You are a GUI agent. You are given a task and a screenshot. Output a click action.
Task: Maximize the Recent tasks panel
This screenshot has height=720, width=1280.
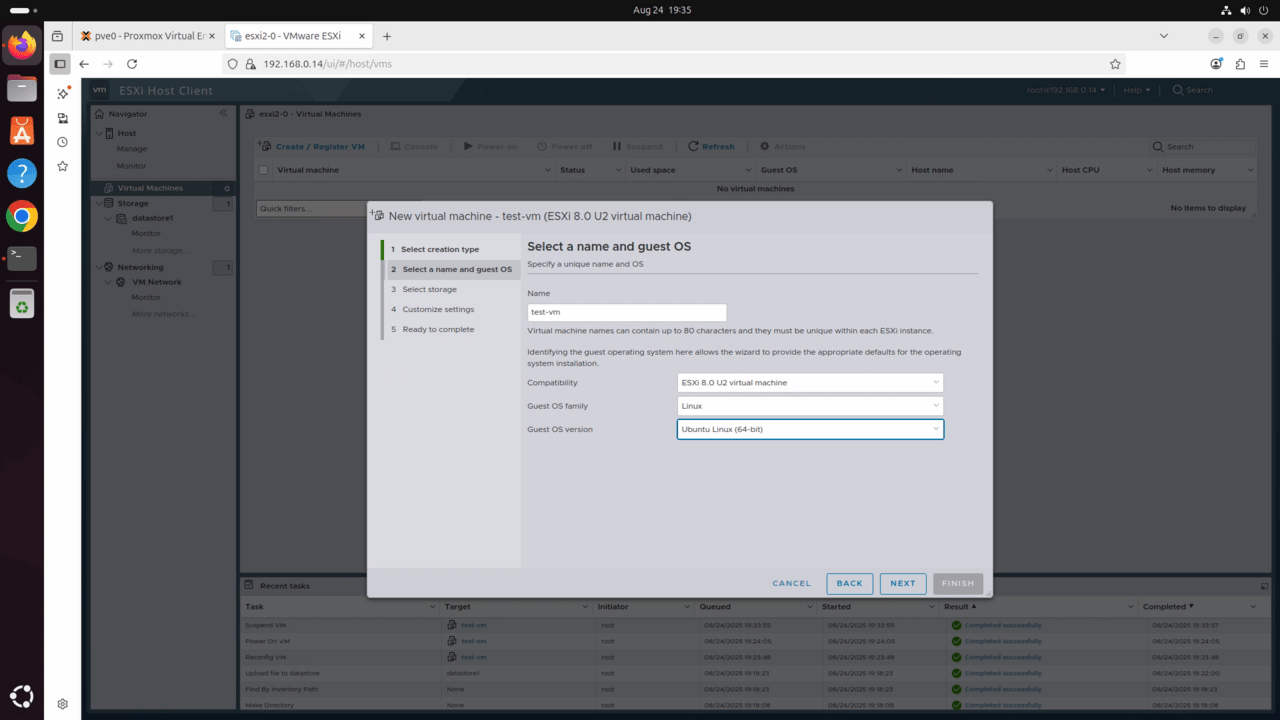click(x=1264, y=586)
